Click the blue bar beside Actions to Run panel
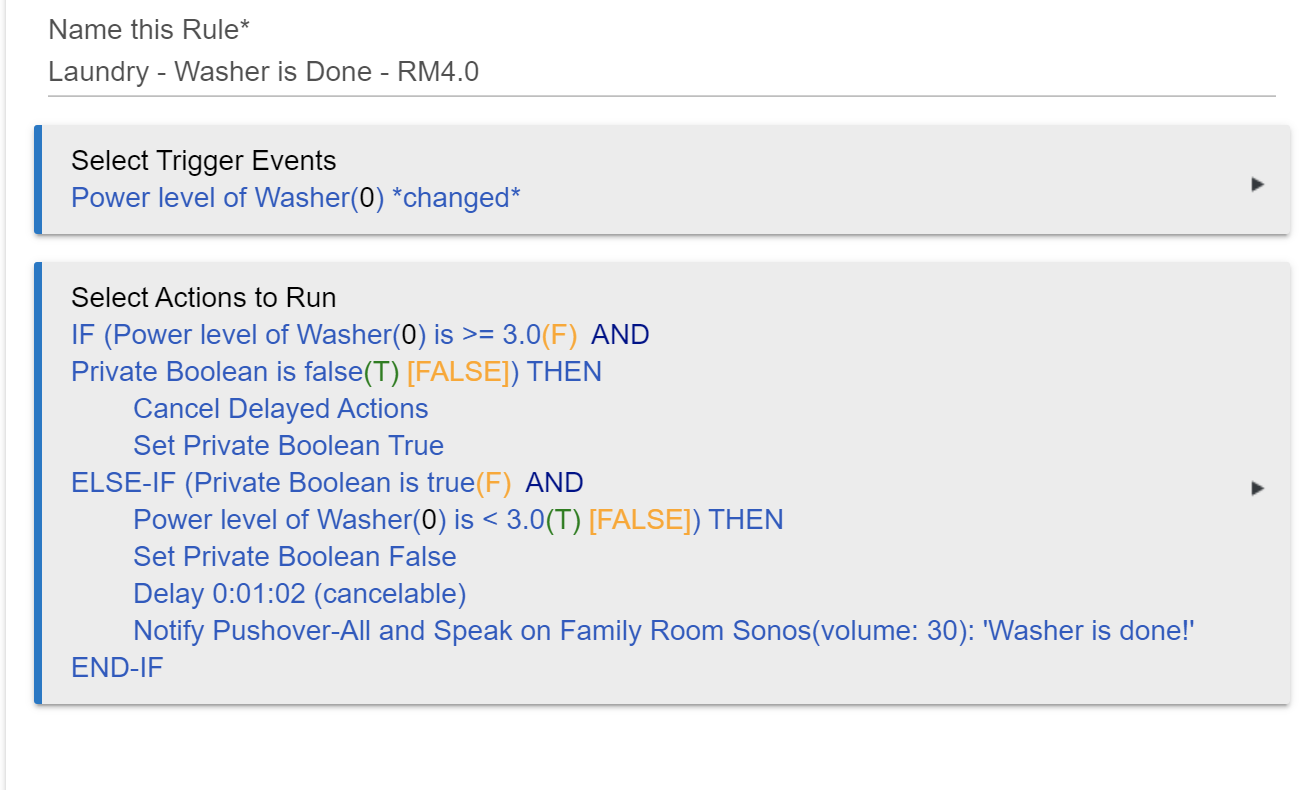Image resolution: width=1315 pixels, height=790 pixels. pos(38,483)
